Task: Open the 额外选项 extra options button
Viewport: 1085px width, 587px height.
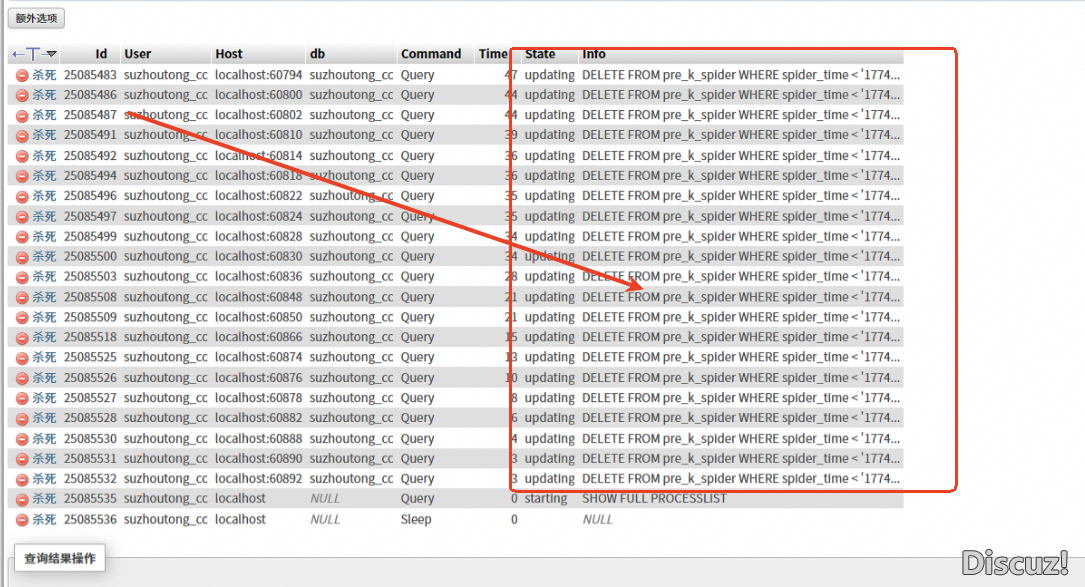Action: click(x=37, y=18)
